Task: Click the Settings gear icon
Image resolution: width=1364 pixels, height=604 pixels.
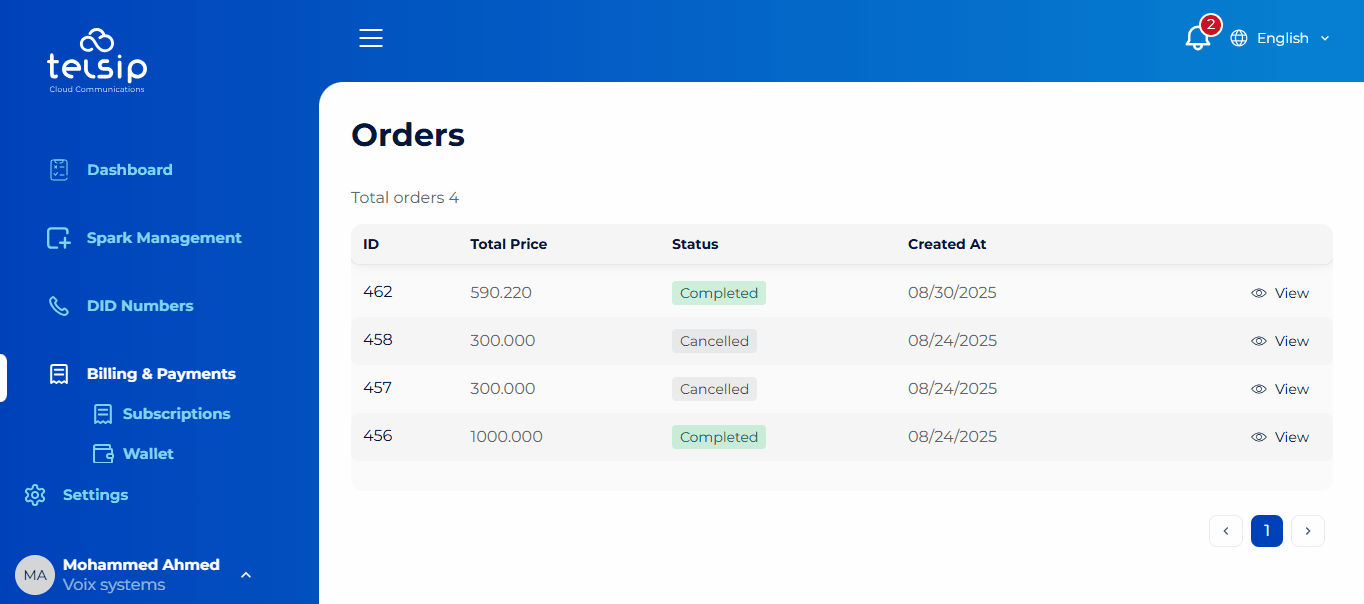Action: [x=35, y=495]
